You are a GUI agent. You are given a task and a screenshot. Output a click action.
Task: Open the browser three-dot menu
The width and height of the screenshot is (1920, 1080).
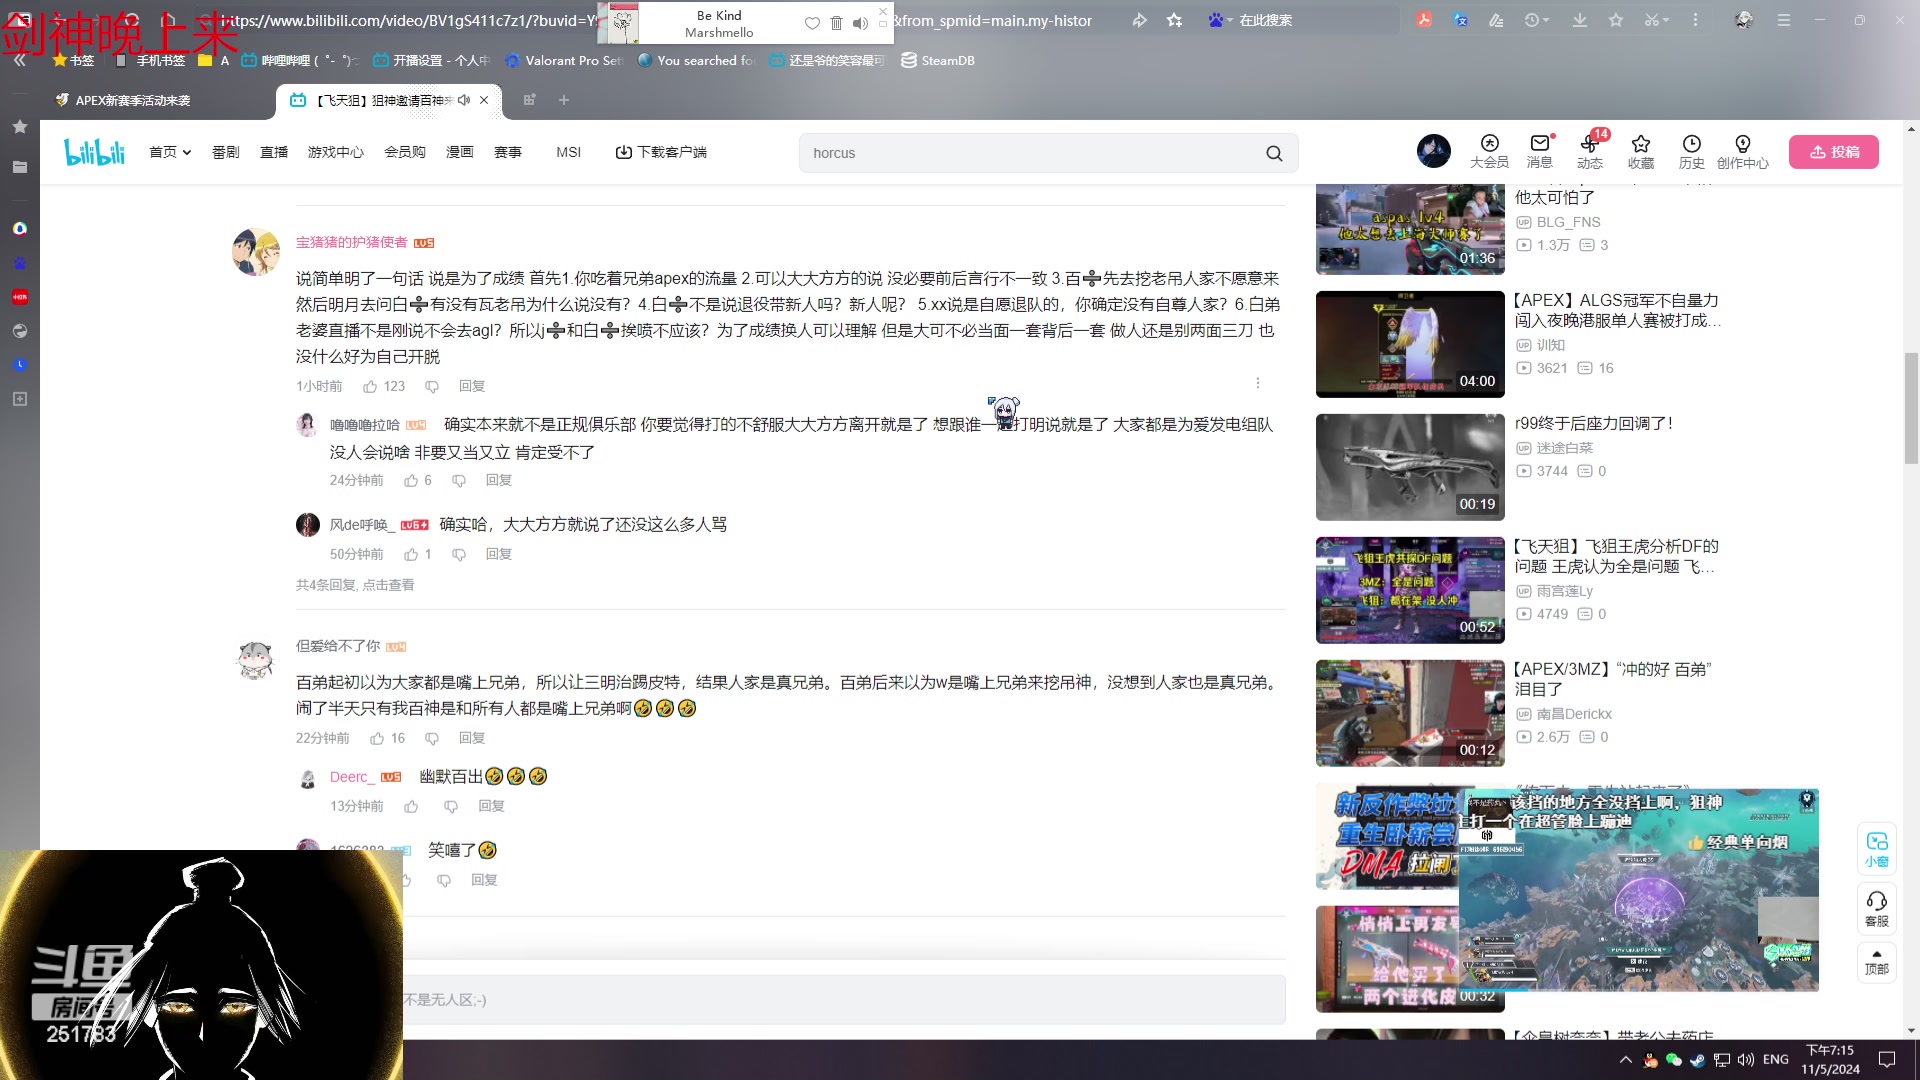tap(1695, 20)
